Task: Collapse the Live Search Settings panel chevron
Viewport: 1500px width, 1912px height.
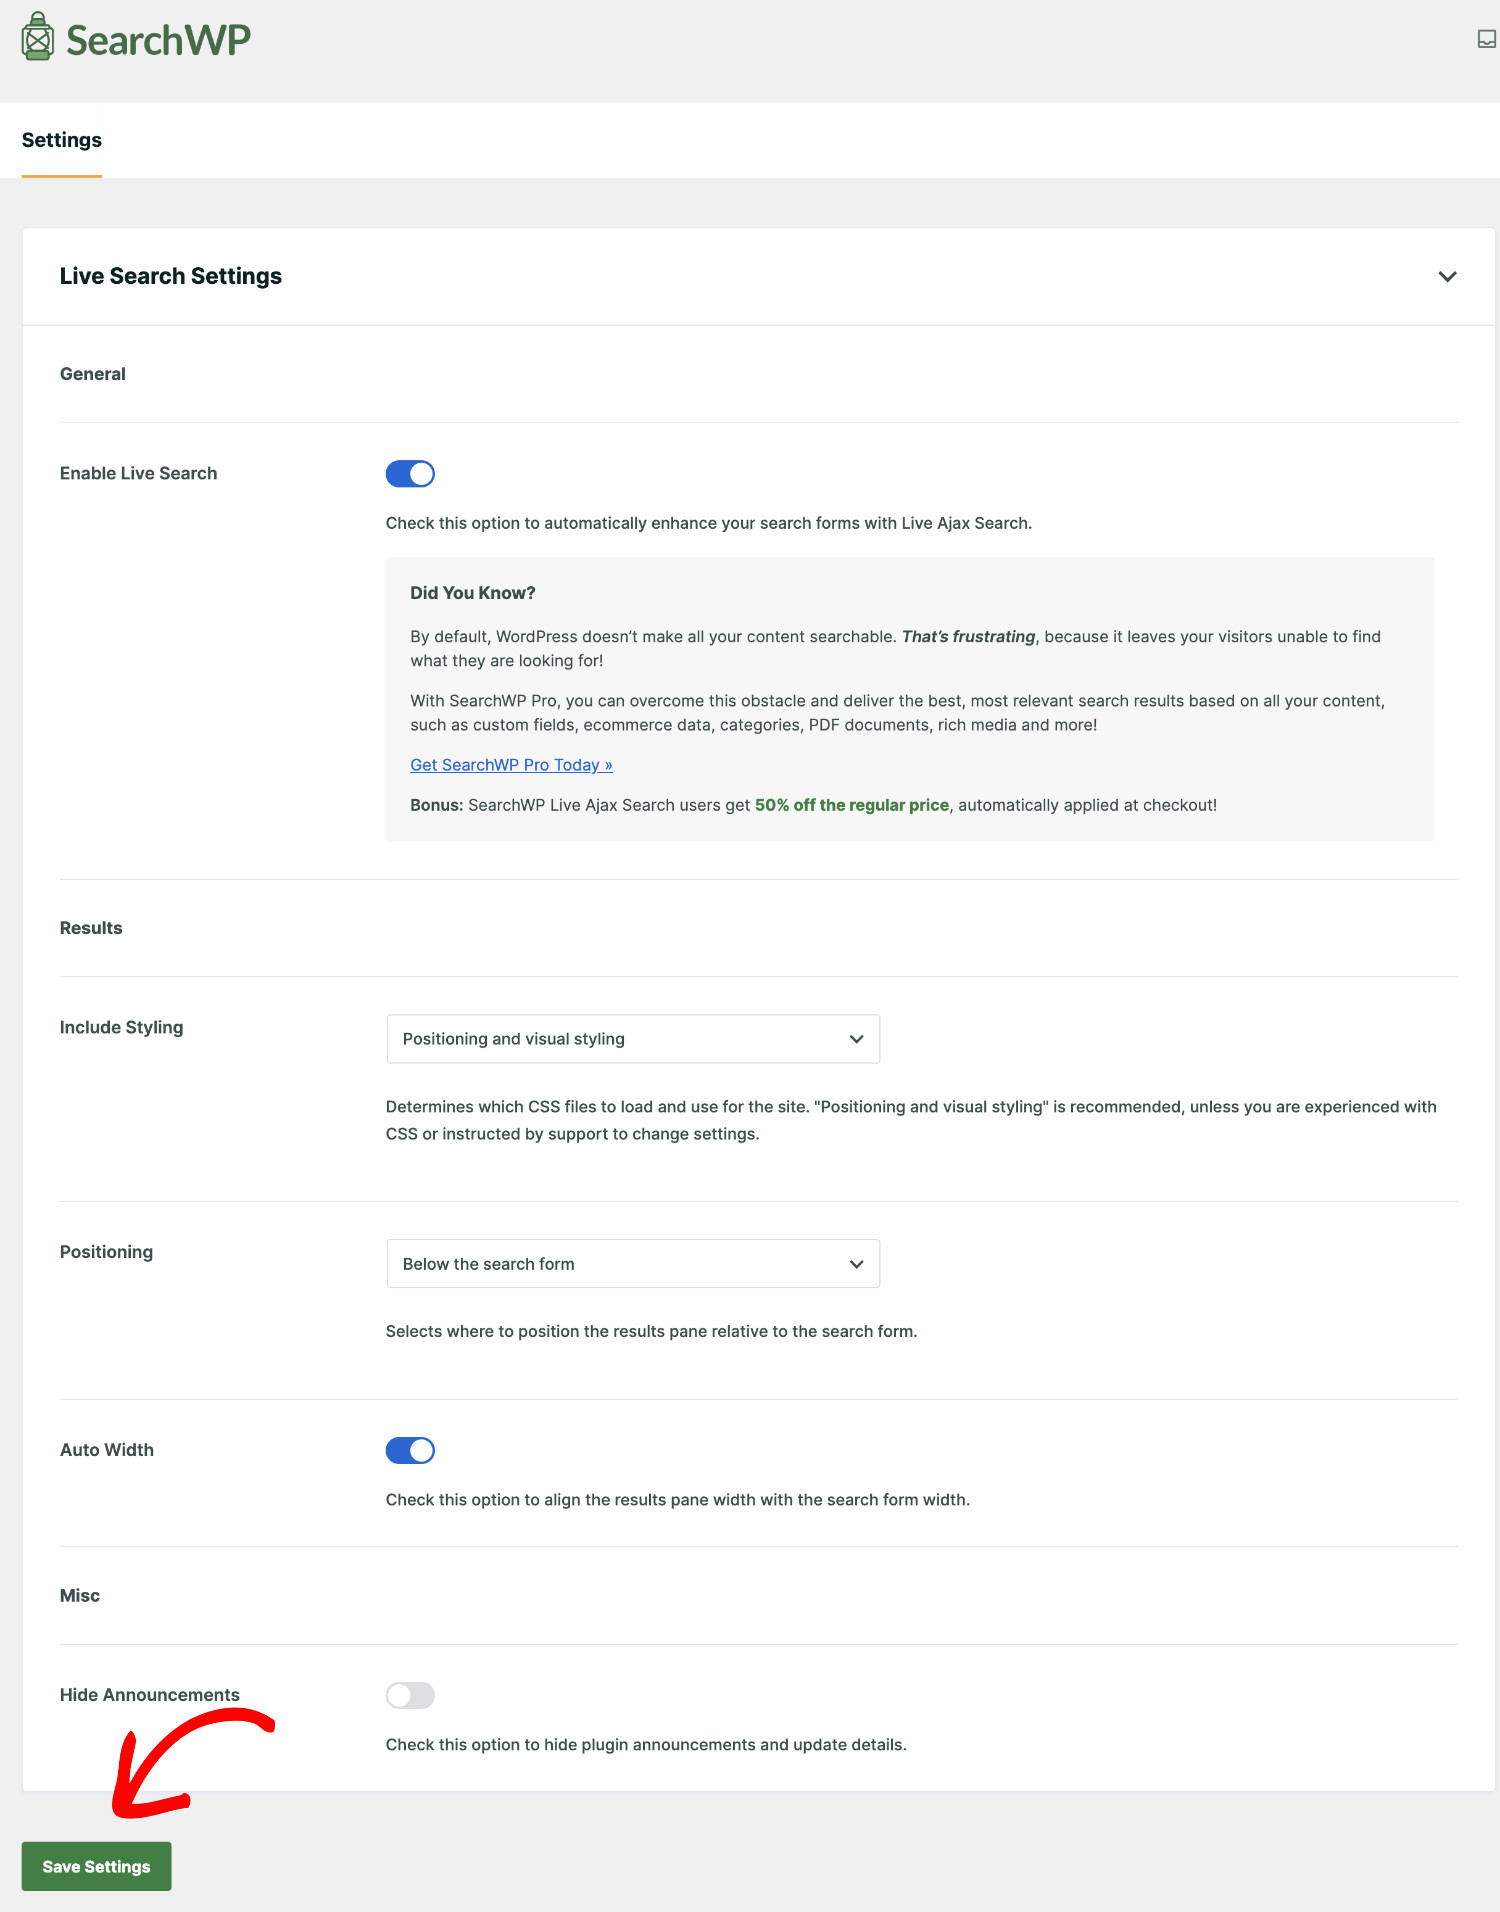Action: 1447,276
